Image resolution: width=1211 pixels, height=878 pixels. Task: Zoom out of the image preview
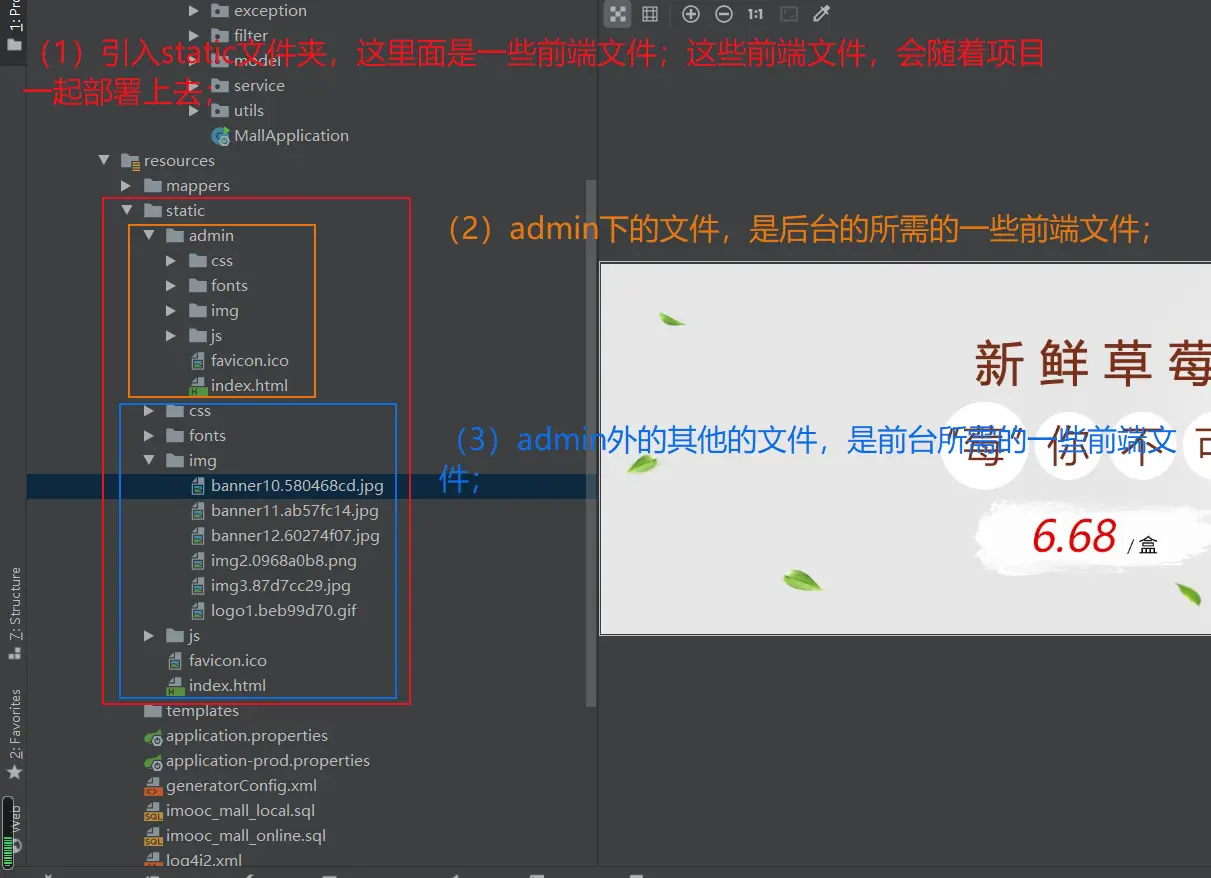click(x=724, y=14)
